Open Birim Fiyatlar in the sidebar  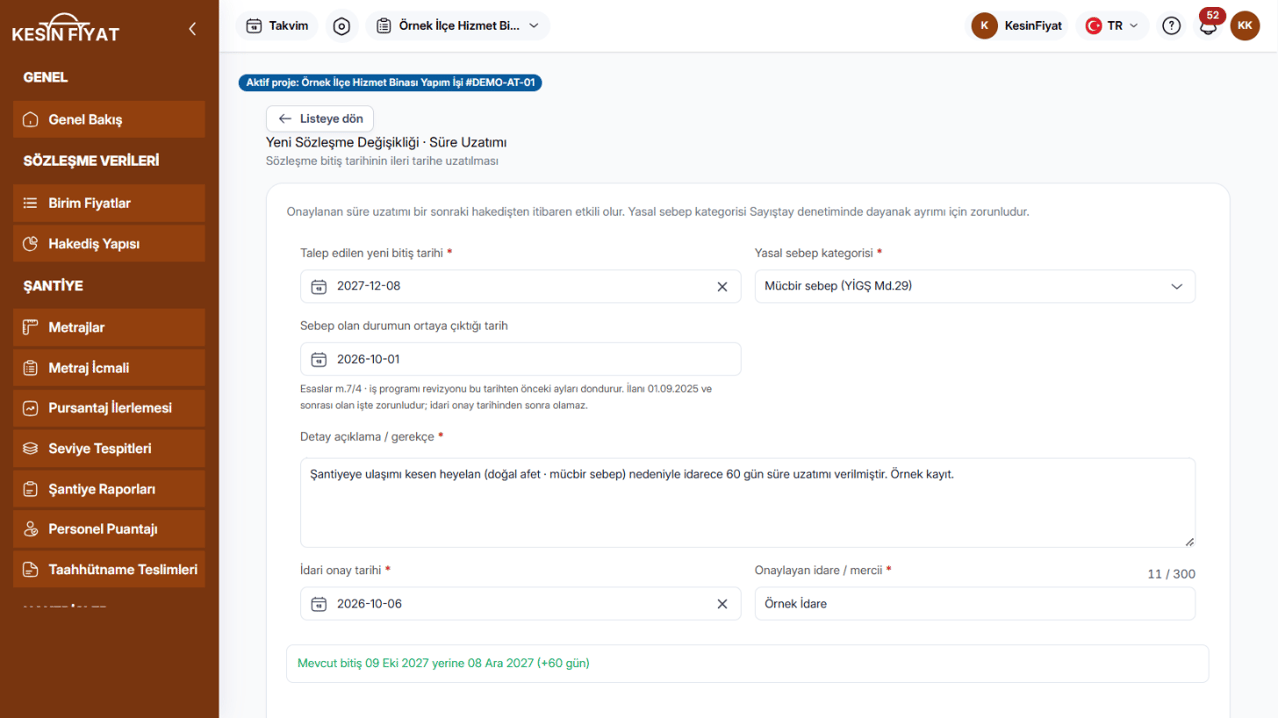click(x=109, y=203)
